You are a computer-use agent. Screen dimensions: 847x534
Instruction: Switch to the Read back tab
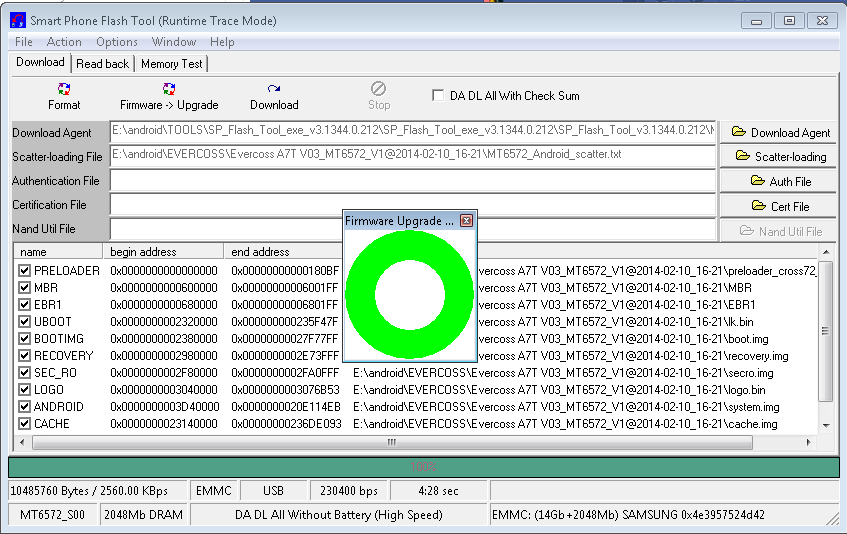click(103, 64)
